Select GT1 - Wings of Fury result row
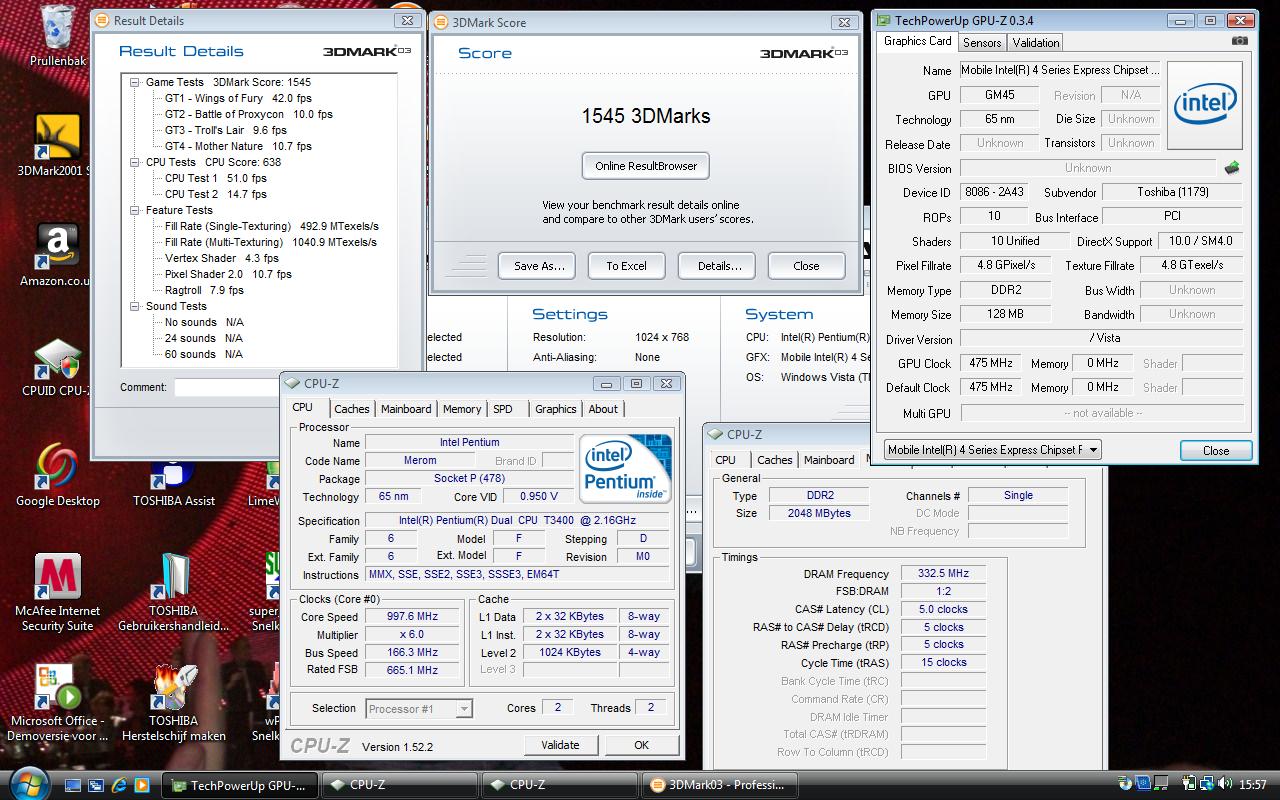1280x800 pixels. point(238,98)
